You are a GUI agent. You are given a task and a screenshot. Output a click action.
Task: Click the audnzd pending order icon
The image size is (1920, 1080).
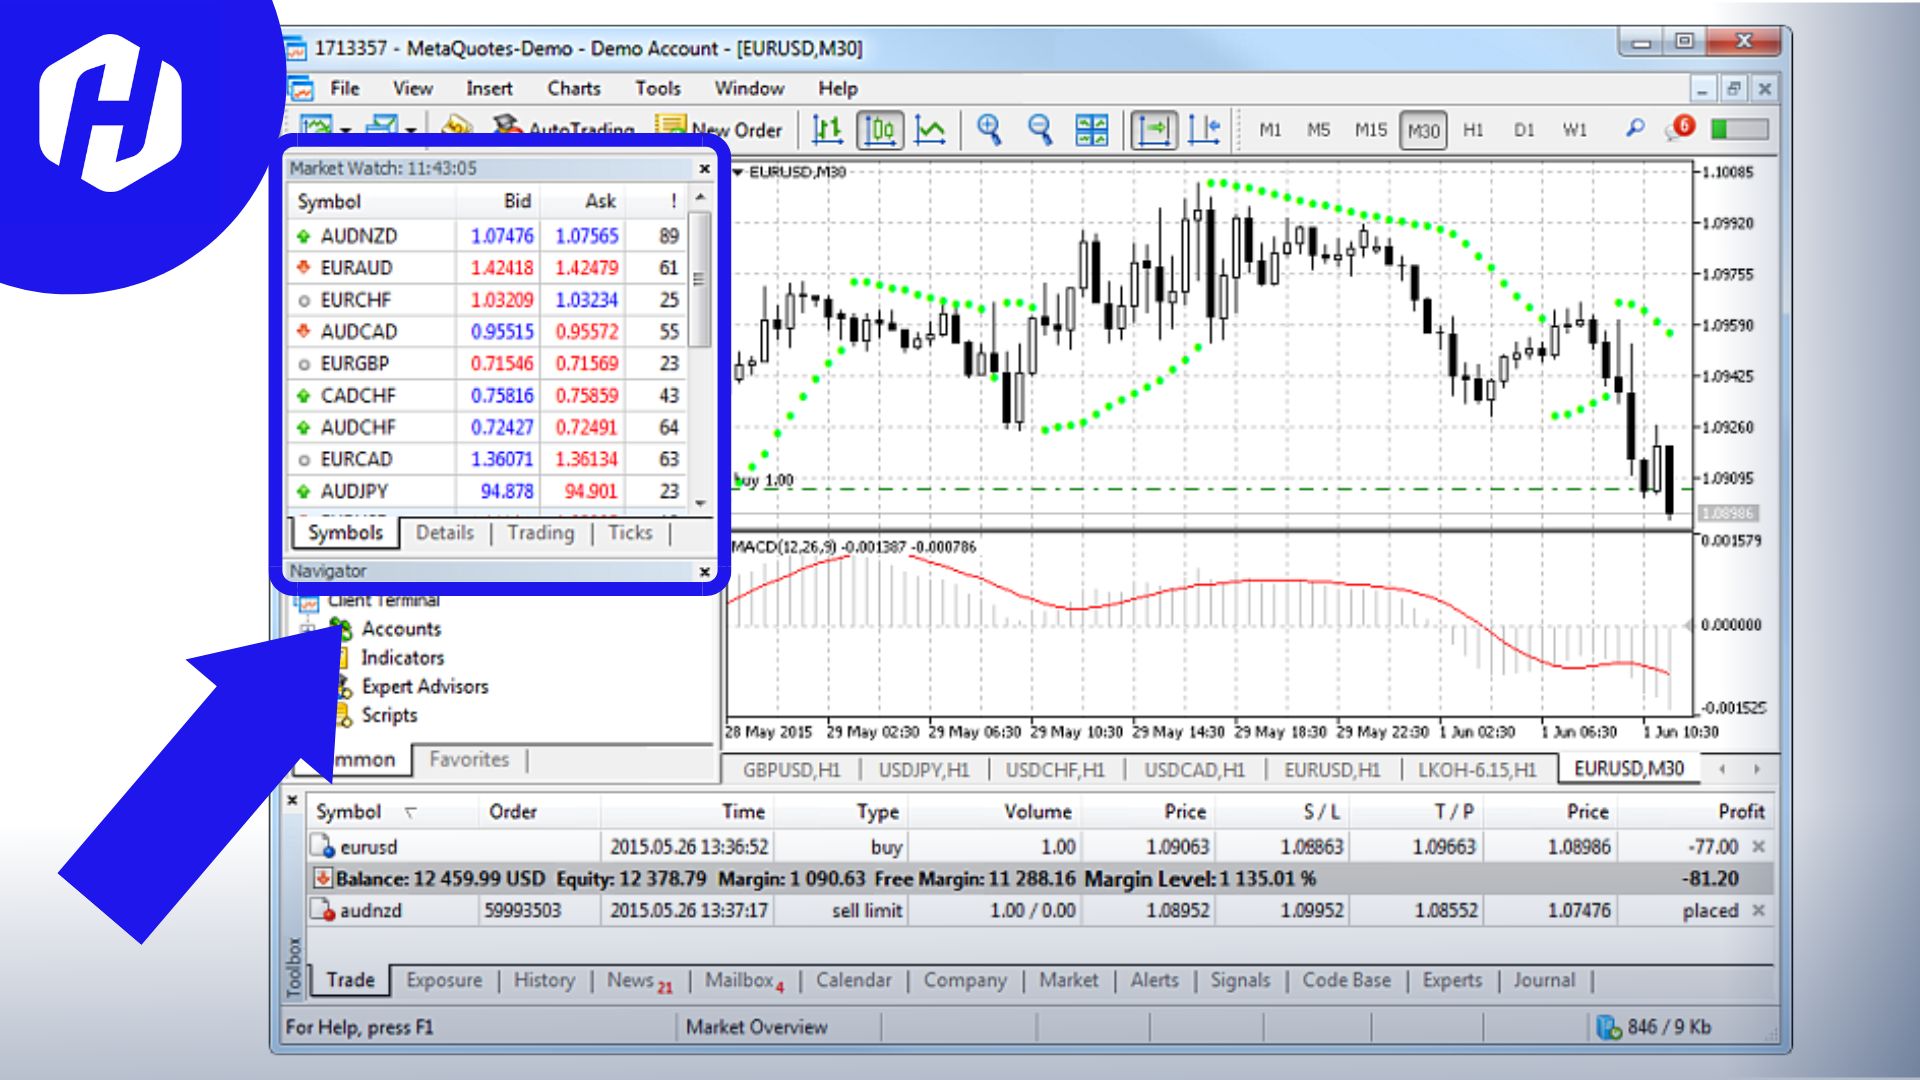click(323, 910)
